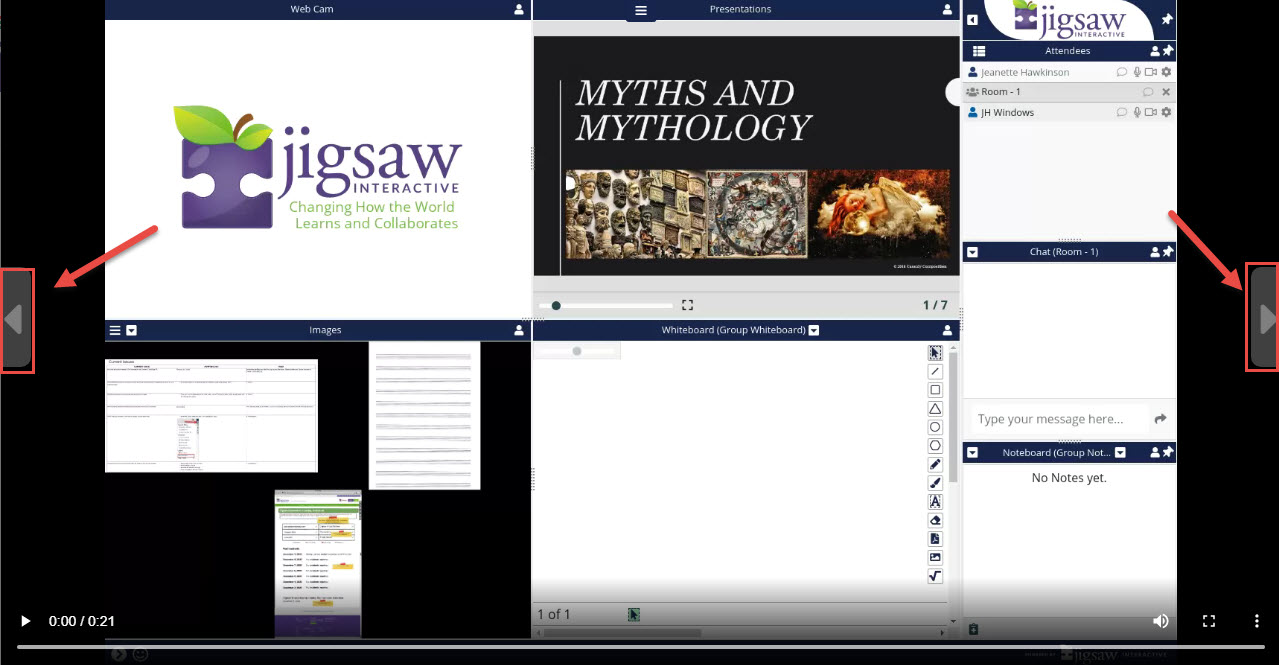
Task: Select the line drawing tool on whiteboard
Action: pos(935,371)
